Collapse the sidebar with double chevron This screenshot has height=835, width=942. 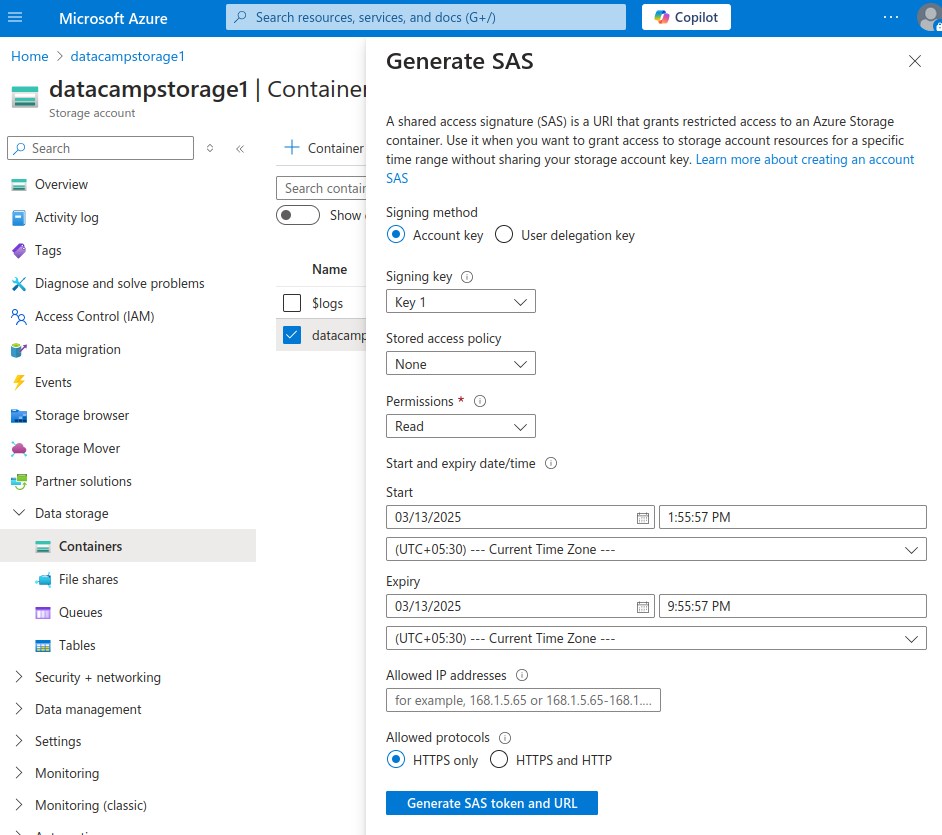click(x=240, y=148)
